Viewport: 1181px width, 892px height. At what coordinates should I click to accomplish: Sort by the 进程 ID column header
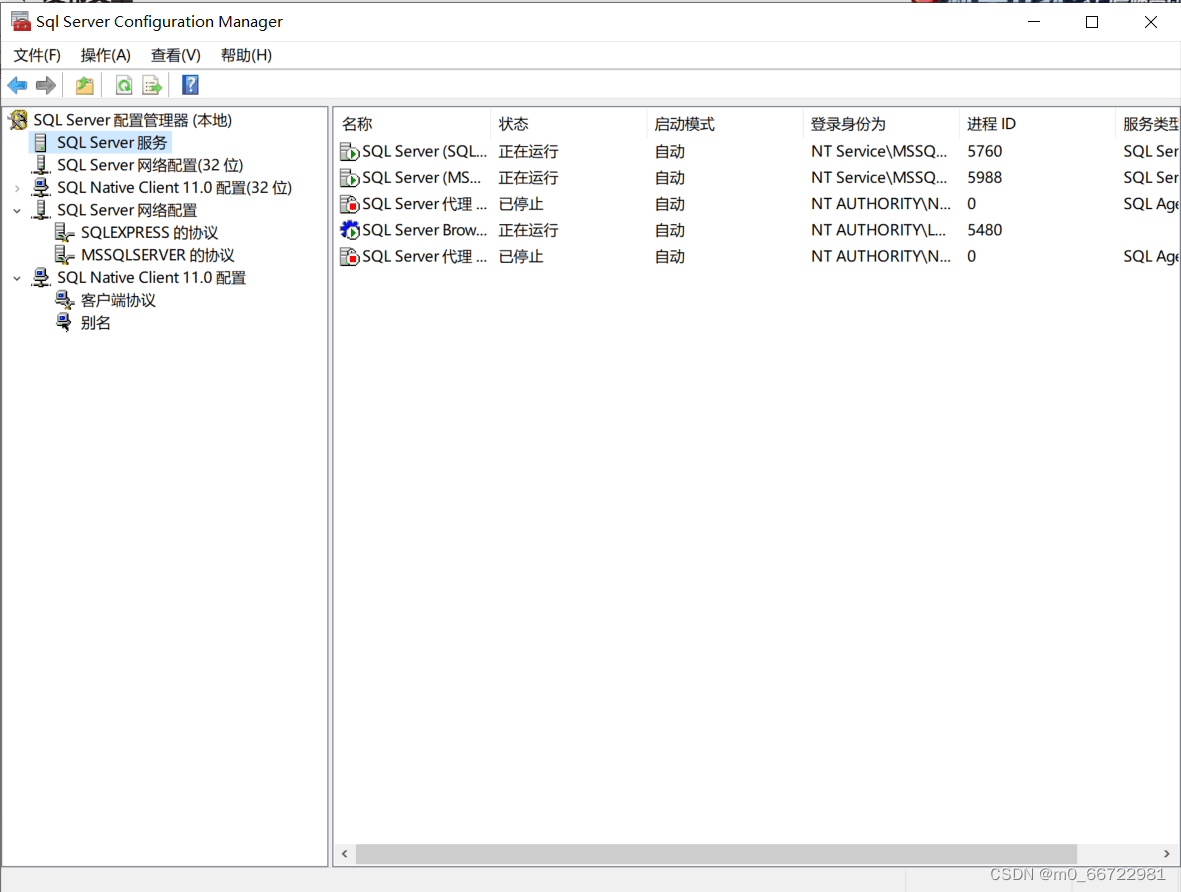click(x=1037, y=124)
